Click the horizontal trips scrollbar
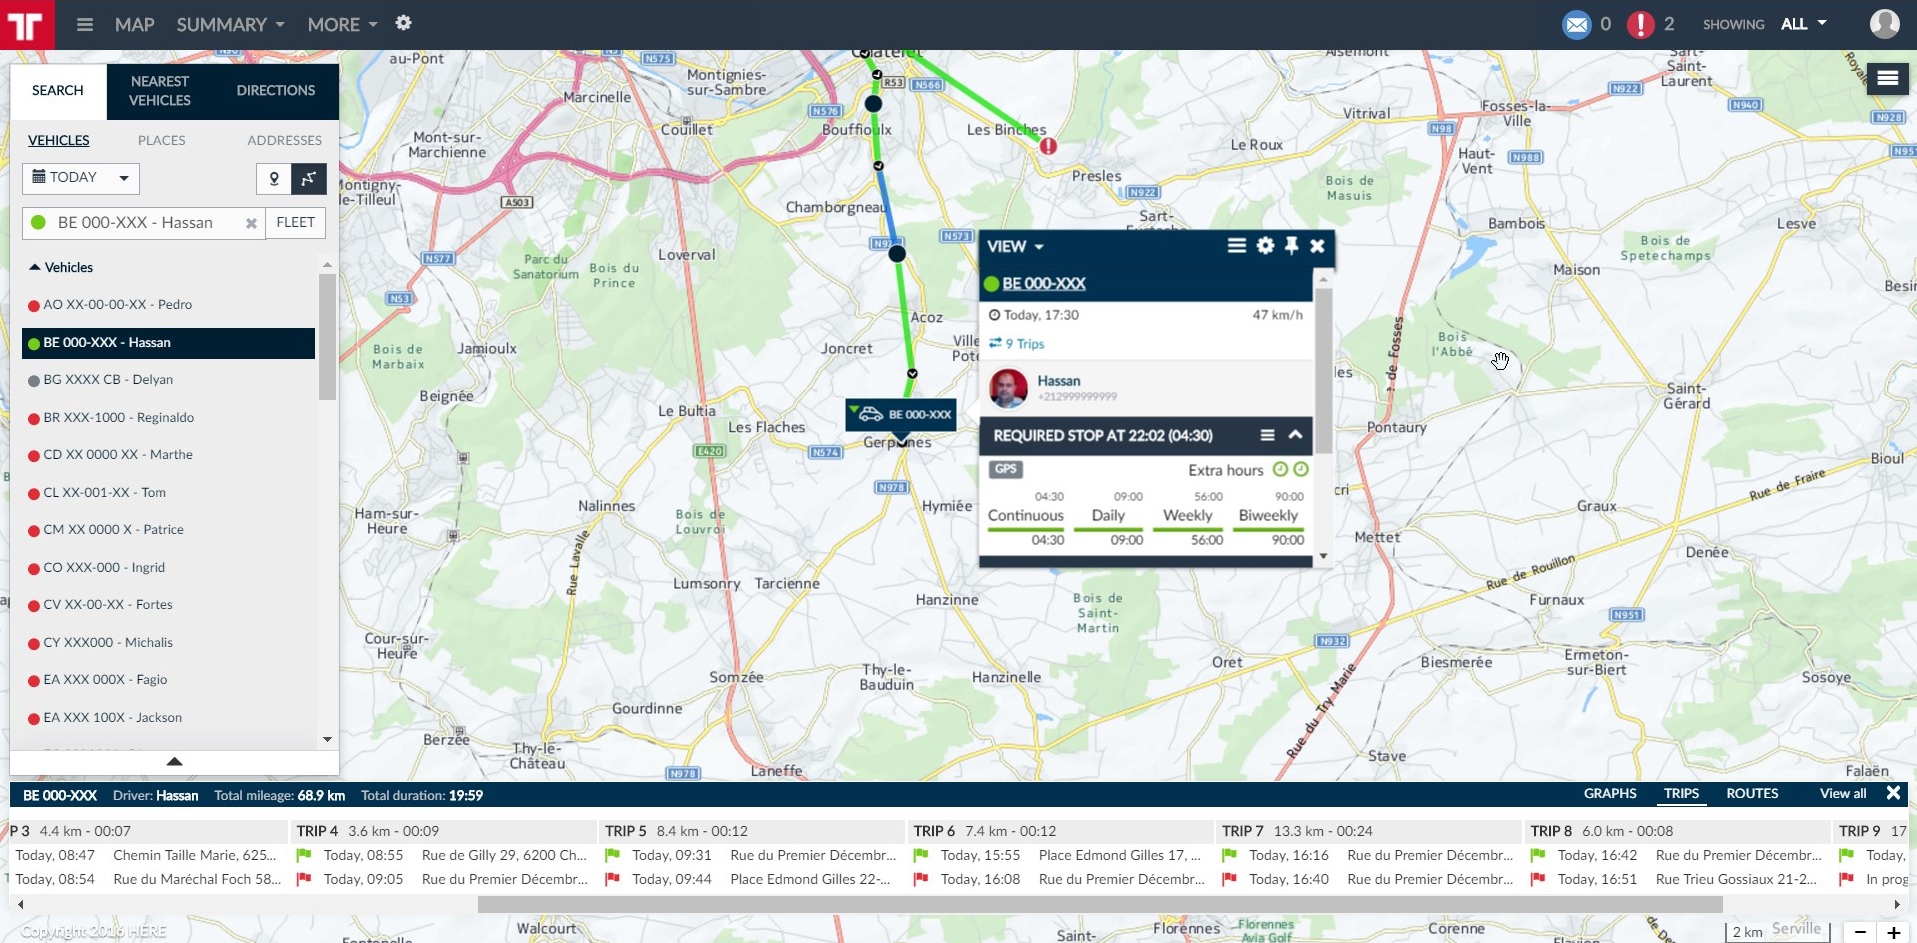The height and width of the screenshot is (943, 1917). point(1099,904)
